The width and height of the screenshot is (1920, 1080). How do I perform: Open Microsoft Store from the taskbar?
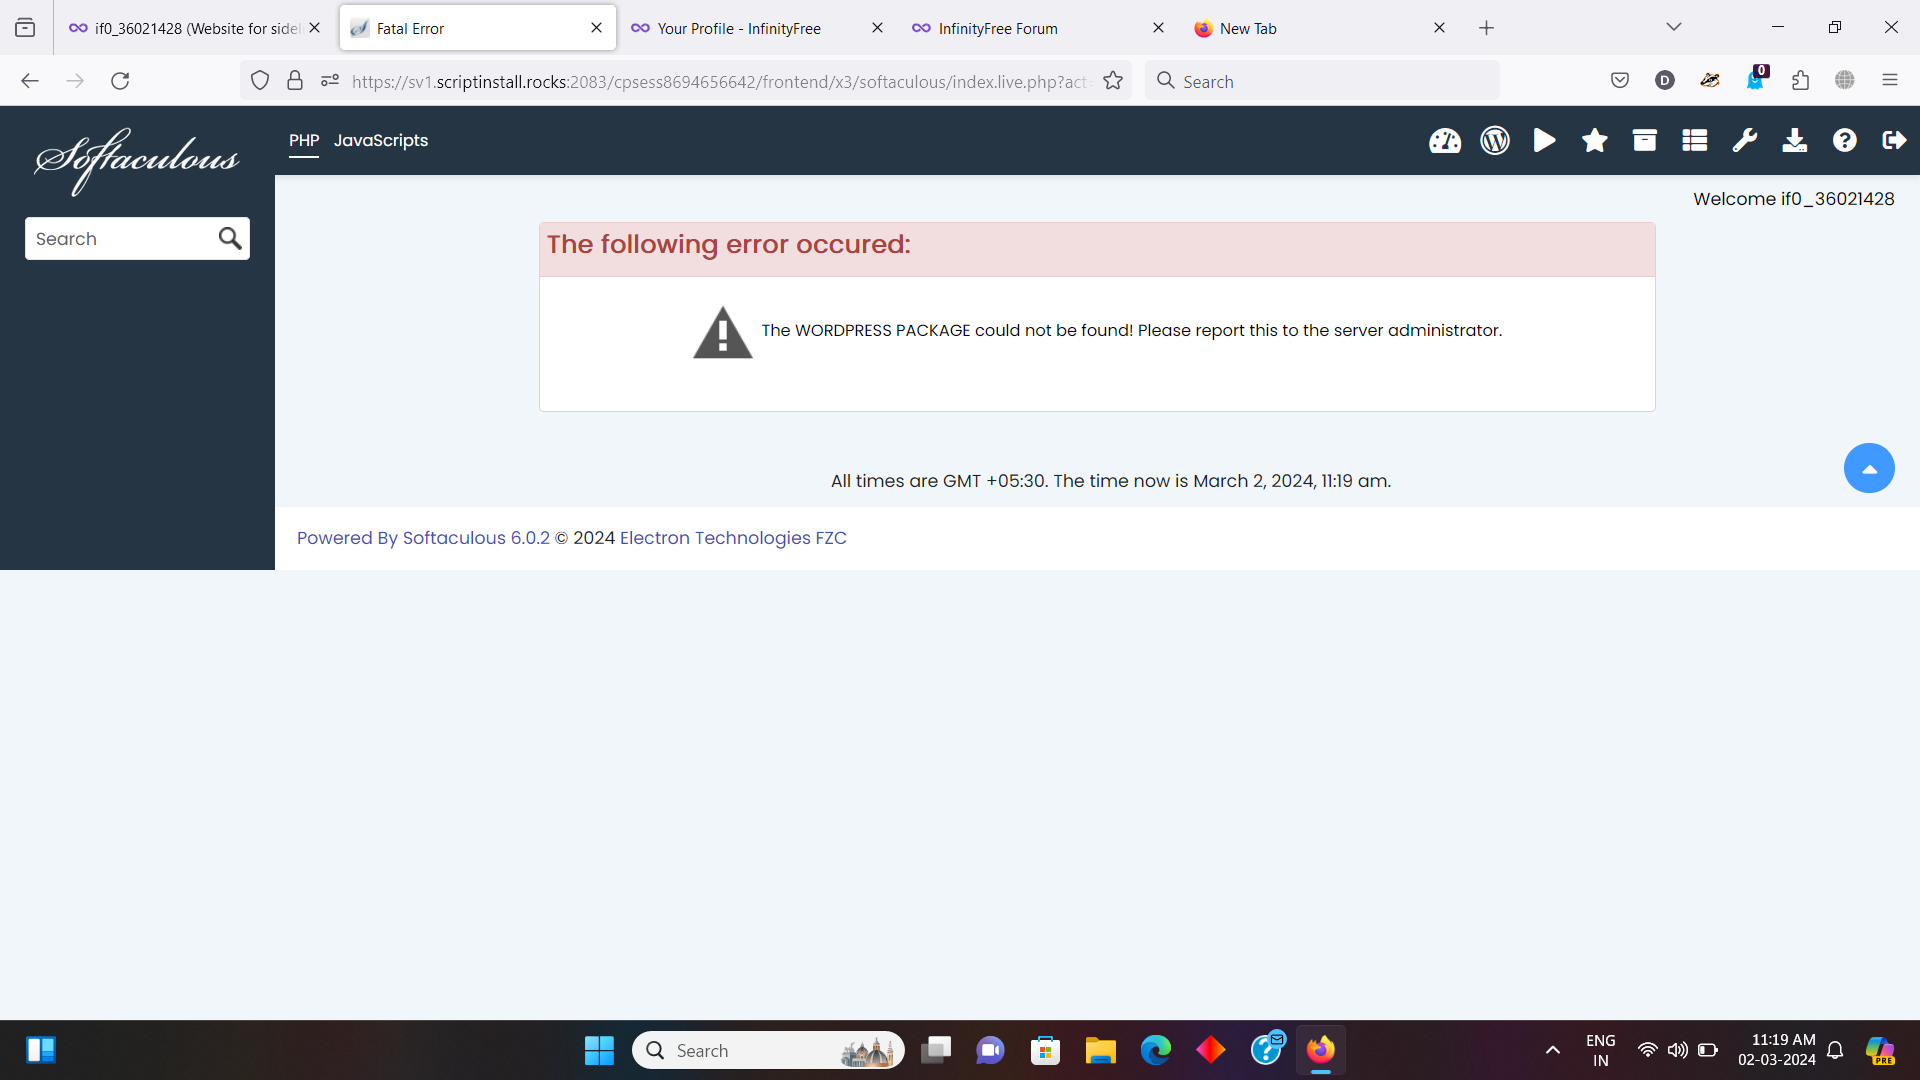1045,1050
